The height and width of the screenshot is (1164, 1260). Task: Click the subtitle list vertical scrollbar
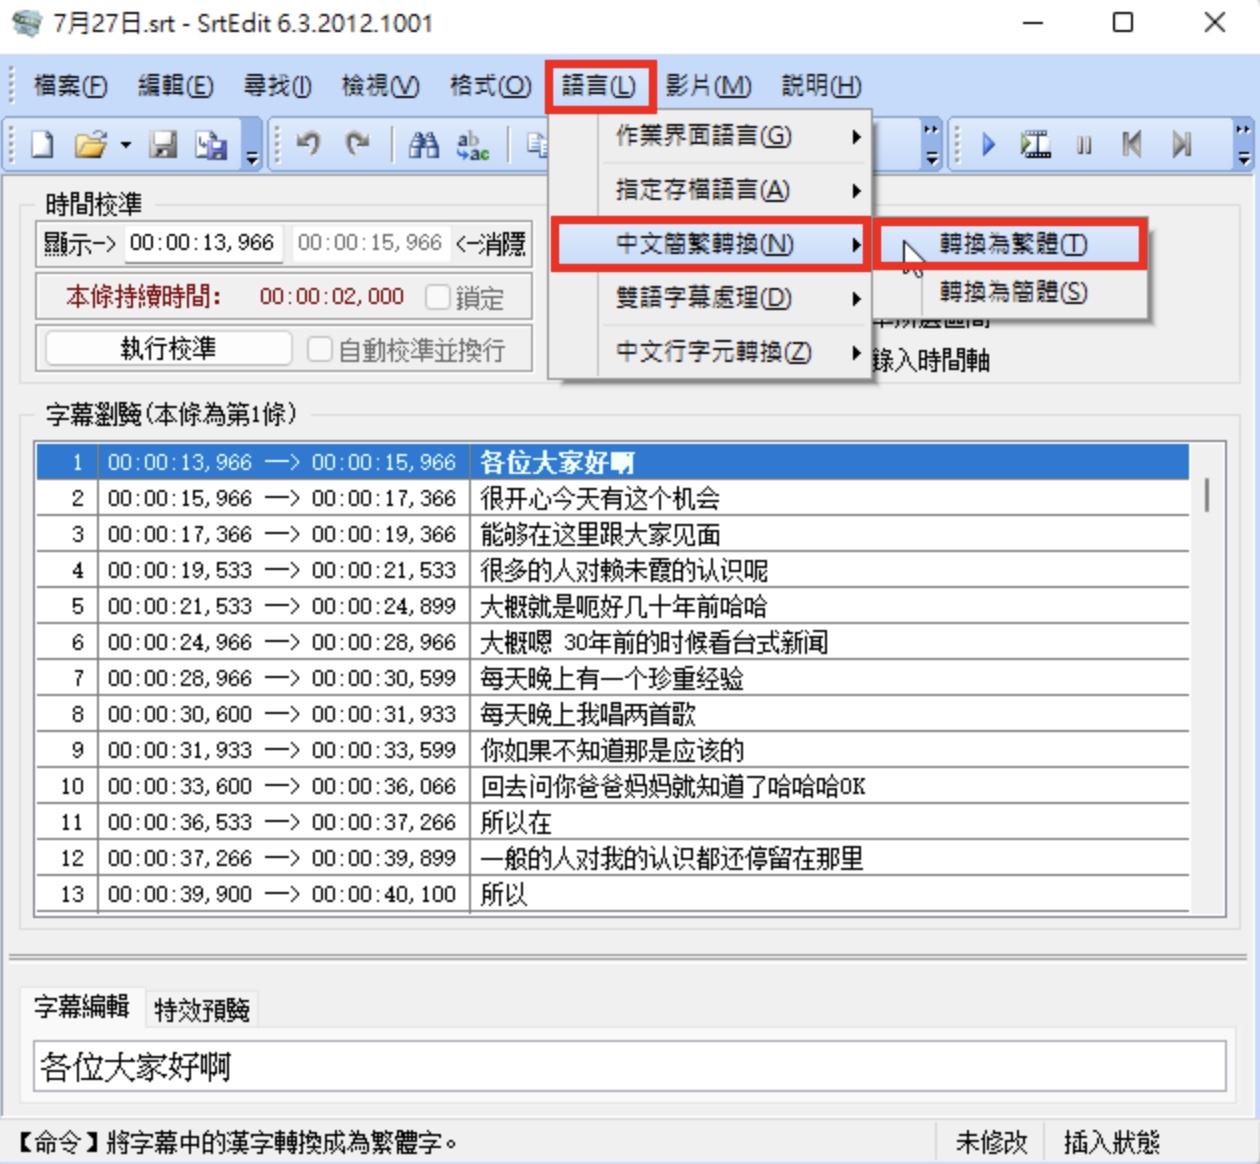click(1207, 678)
